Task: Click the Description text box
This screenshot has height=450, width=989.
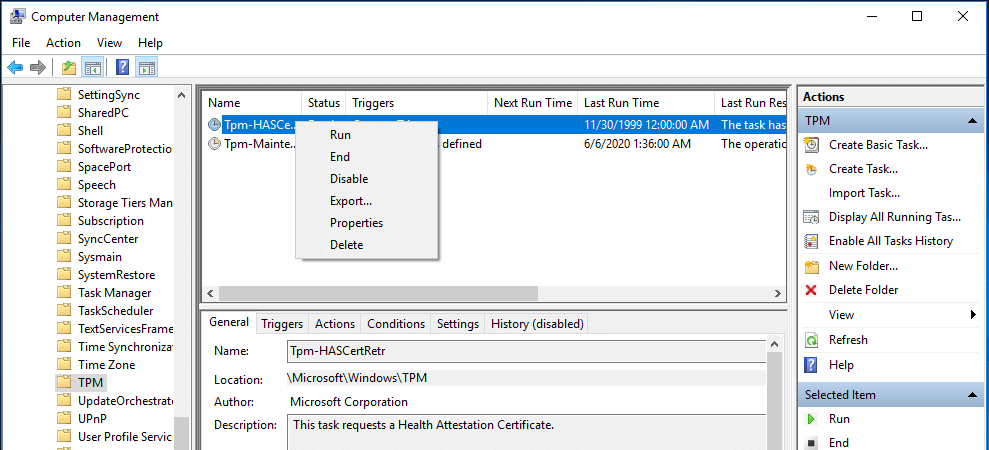Action: click(x=526, y=432)
